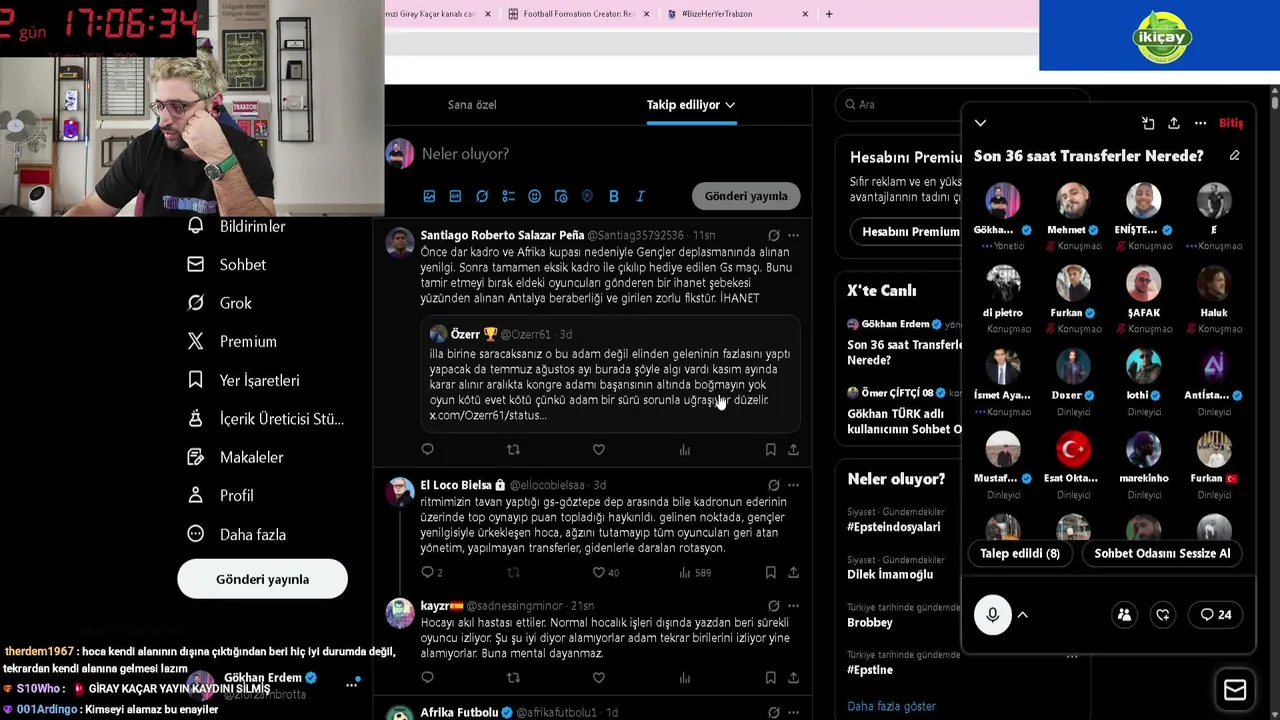Like Santiago Roberto Salazar Peña's post
1280x720 pixels.
(x=598, y=450)
